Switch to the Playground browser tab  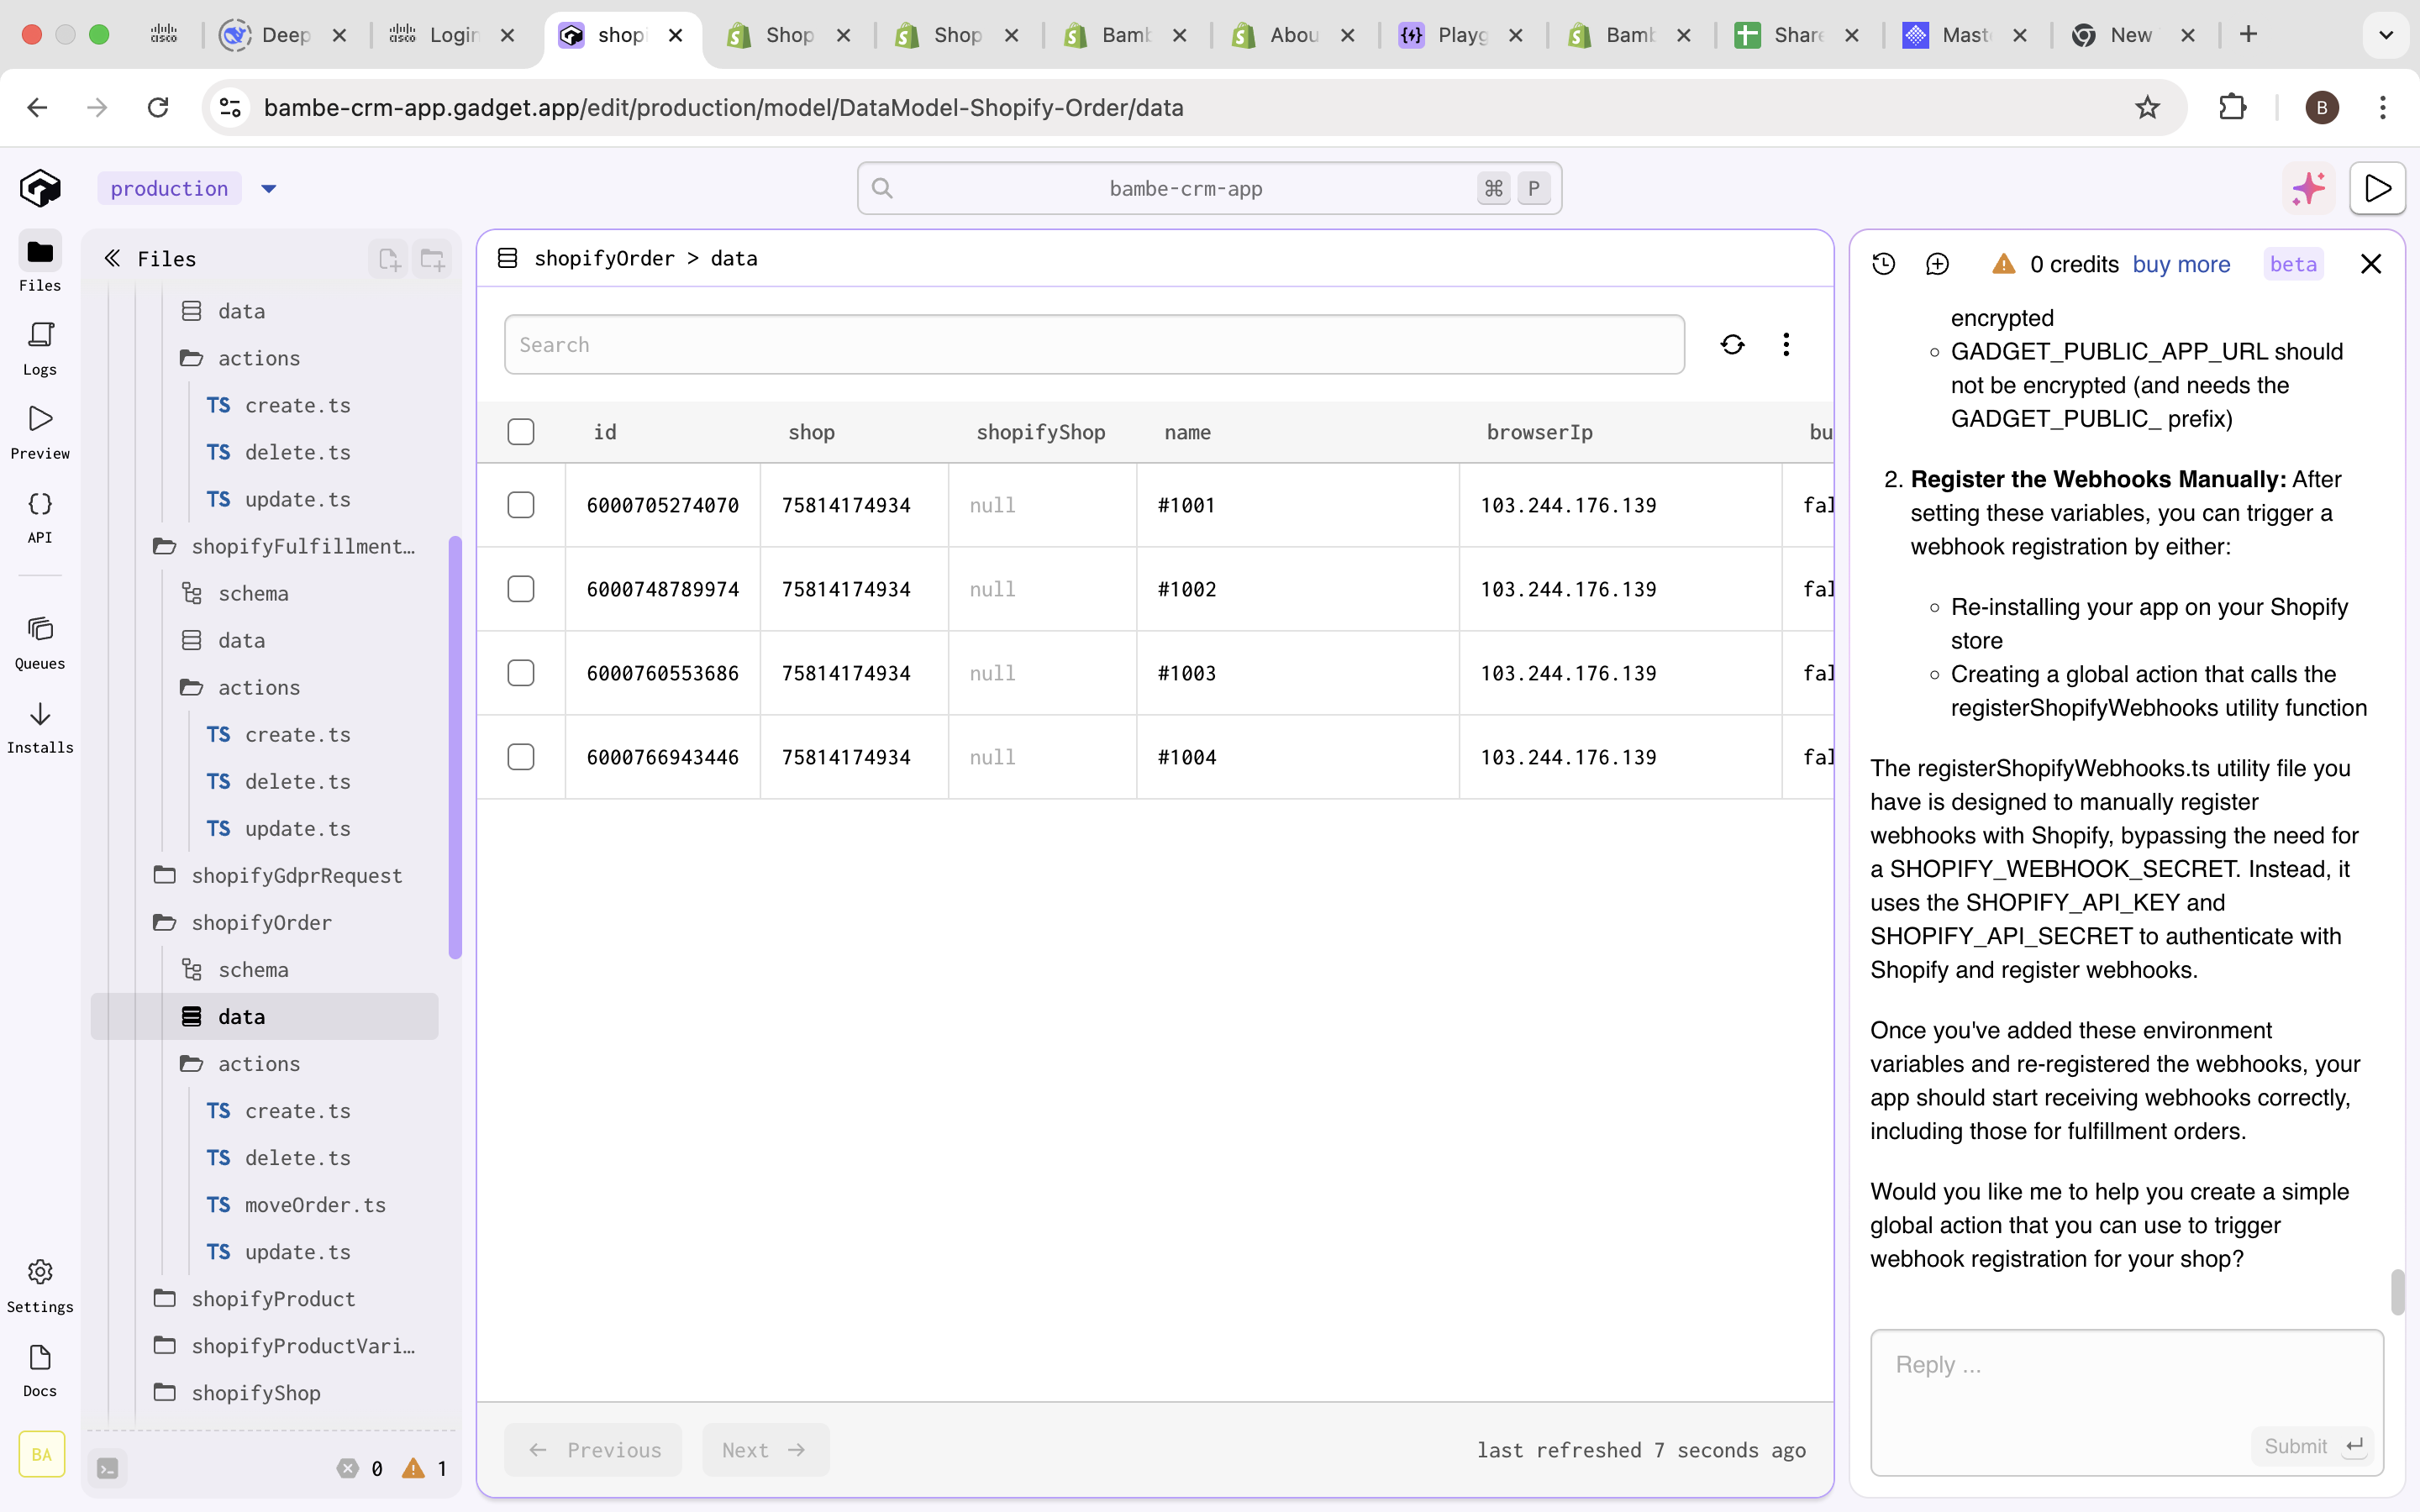pos(1460,35)
